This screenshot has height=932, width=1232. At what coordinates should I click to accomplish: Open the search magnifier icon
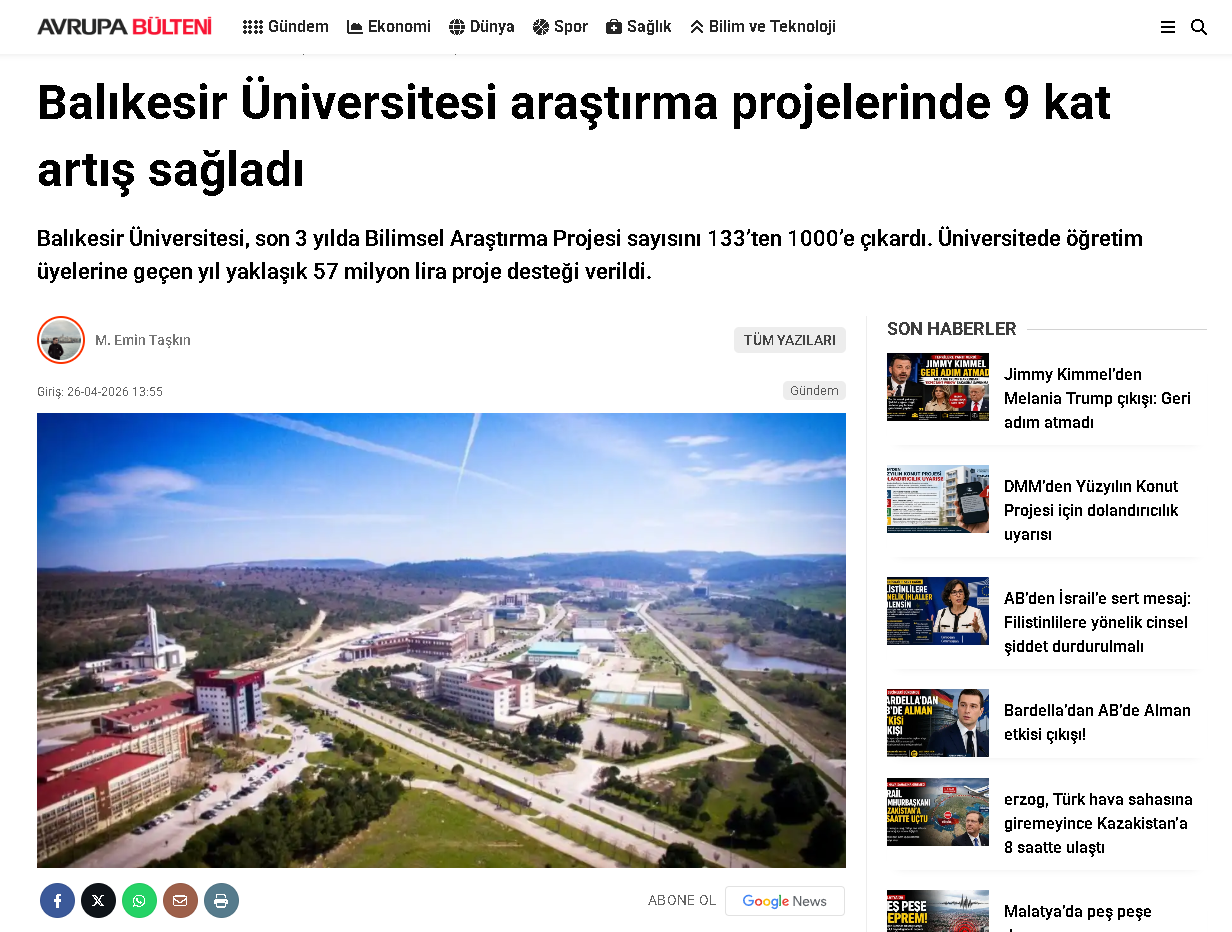[1199, 27]
